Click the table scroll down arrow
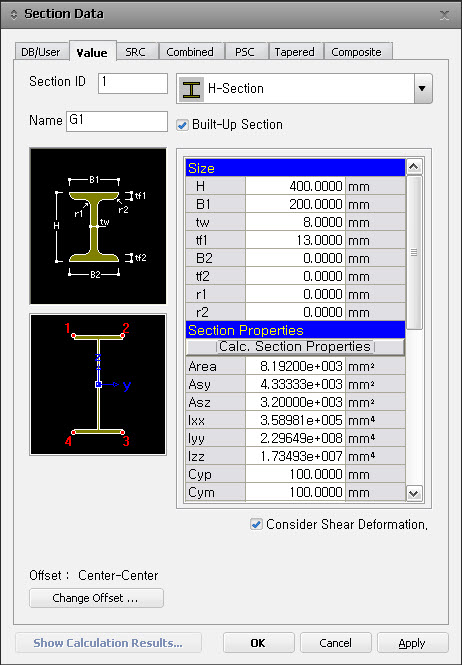 pyautogui.click(x=414, y=493)
